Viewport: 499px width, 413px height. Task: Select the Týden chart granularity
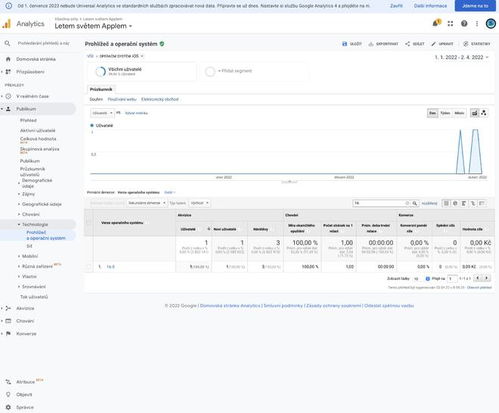click(445, 113)
